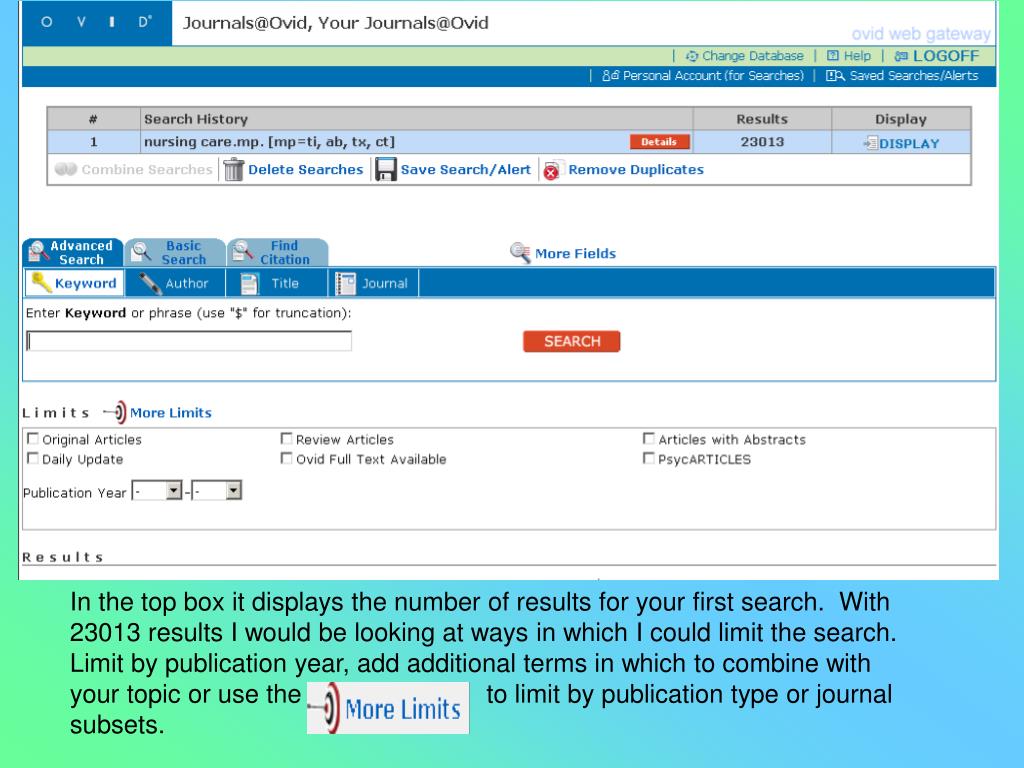1024x768 pixels.
Task: Click the trash can Delete Searches icon
Action: coord(233,170)
